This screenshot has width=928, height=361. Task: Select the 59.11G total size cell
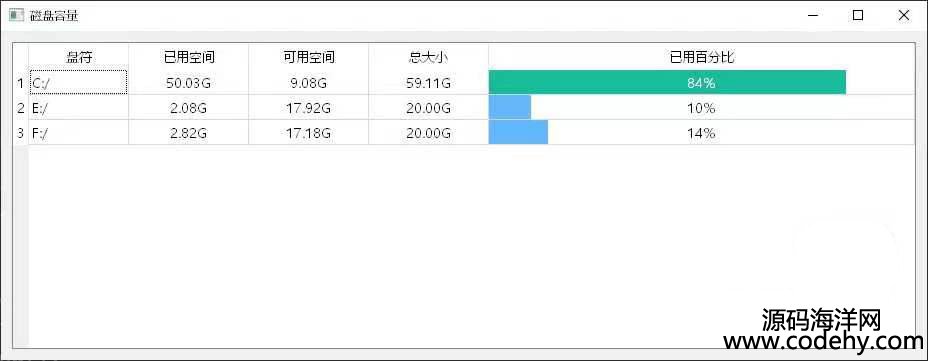(x=428, y=83)
